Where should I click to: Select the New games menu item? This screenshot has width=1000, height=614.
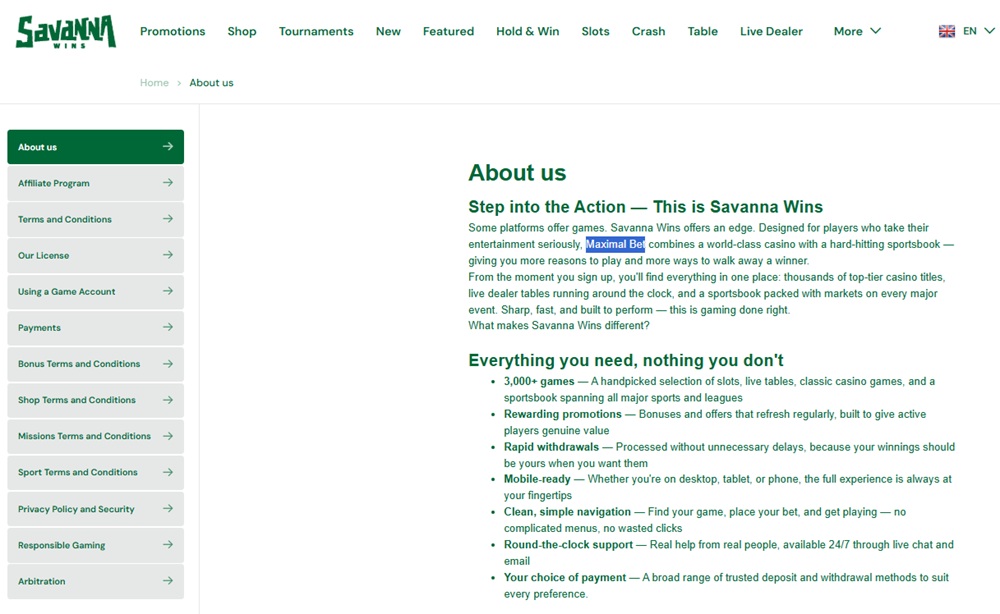[x=388, y=31]
